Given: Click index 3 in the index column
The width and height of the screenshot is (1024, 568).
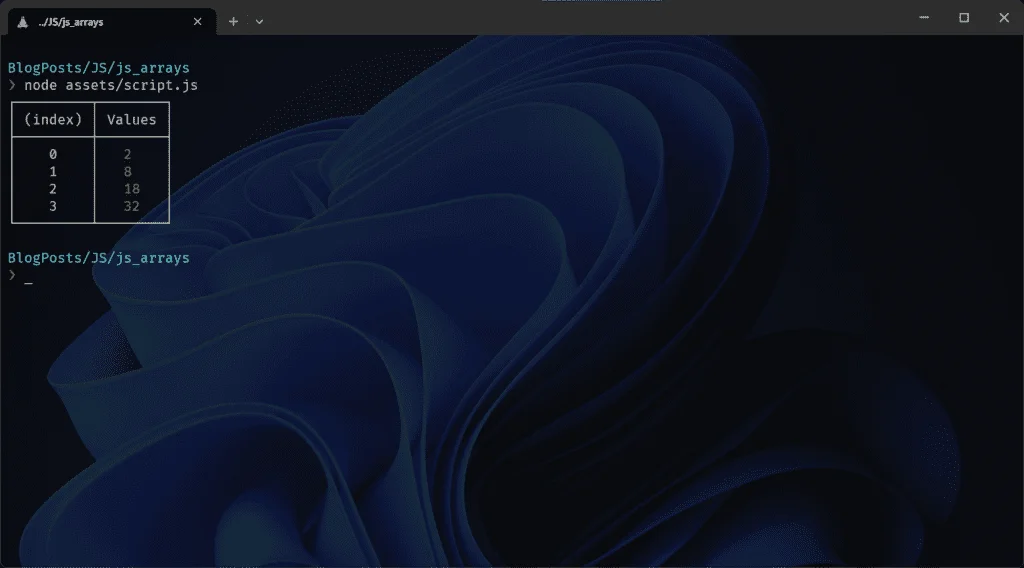Looking at the screenshot, I should [53, 206].
